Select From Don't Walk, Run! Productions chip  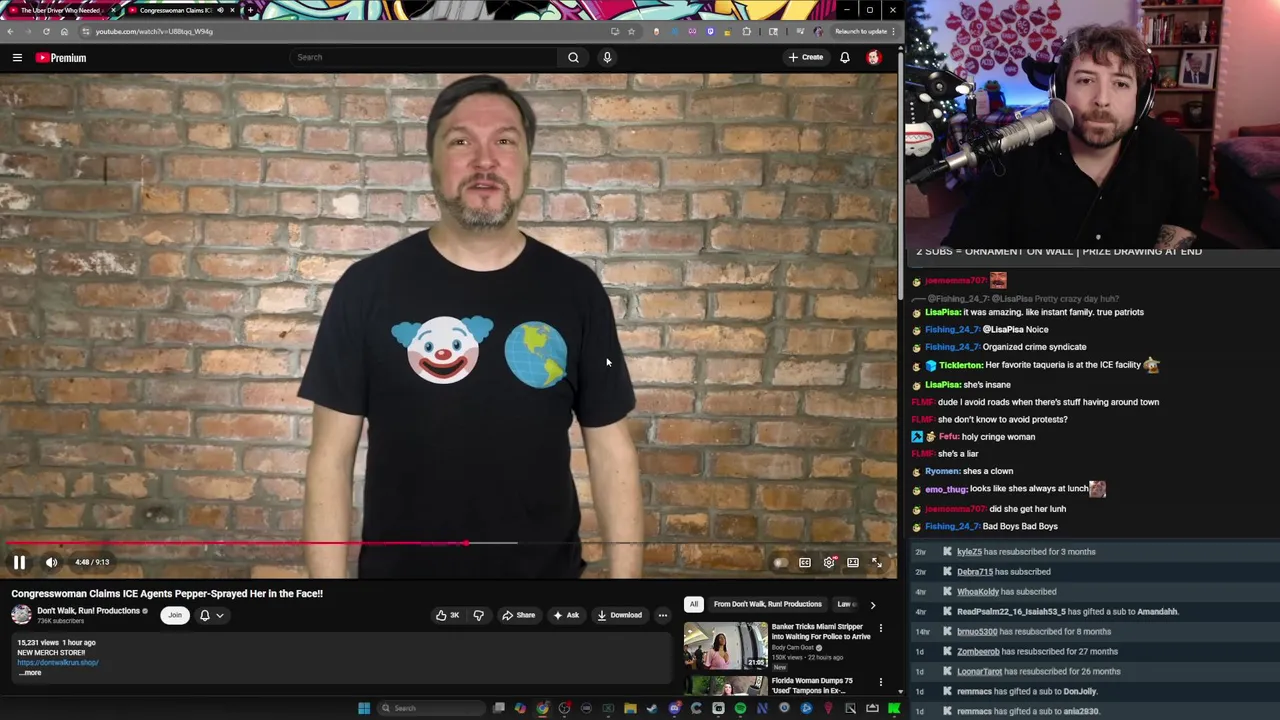click(x=768, y=604)
